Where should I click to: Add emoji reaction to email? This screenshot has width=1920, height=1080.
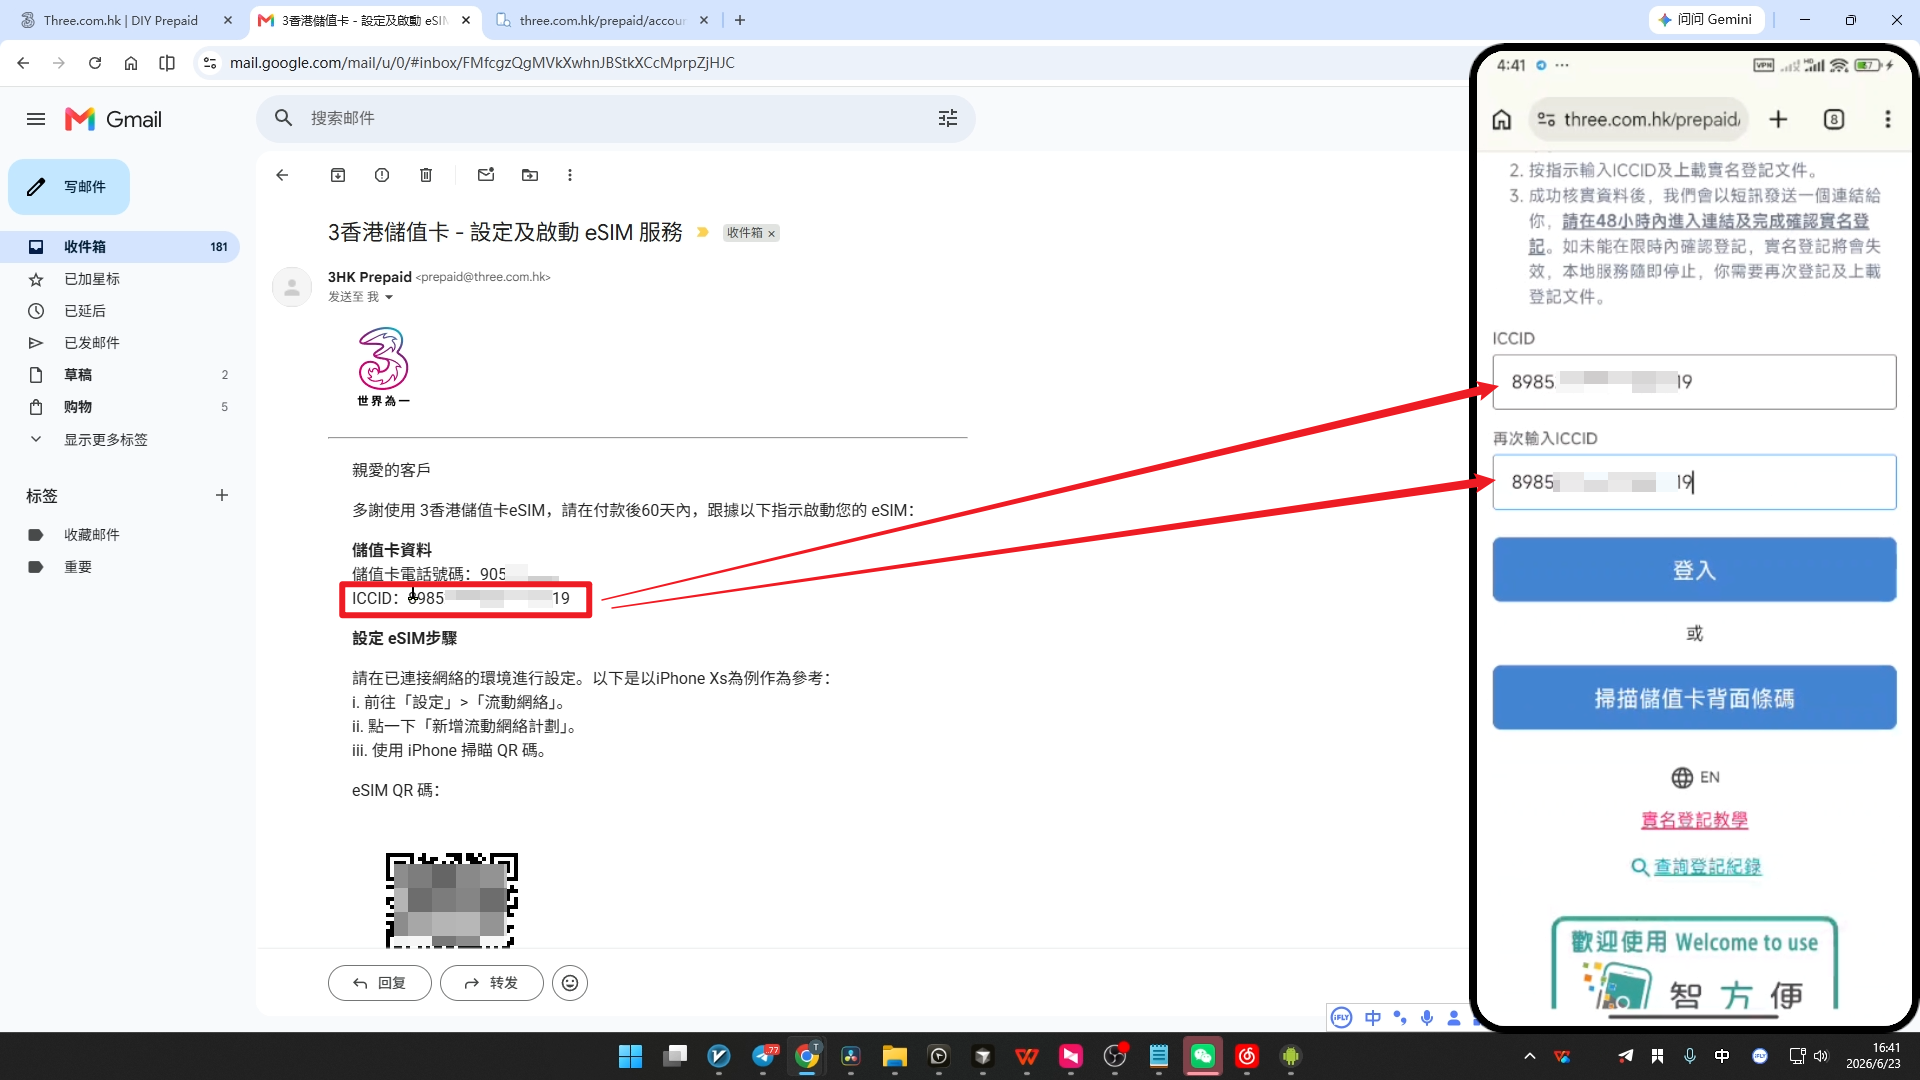tap(570, 983)
